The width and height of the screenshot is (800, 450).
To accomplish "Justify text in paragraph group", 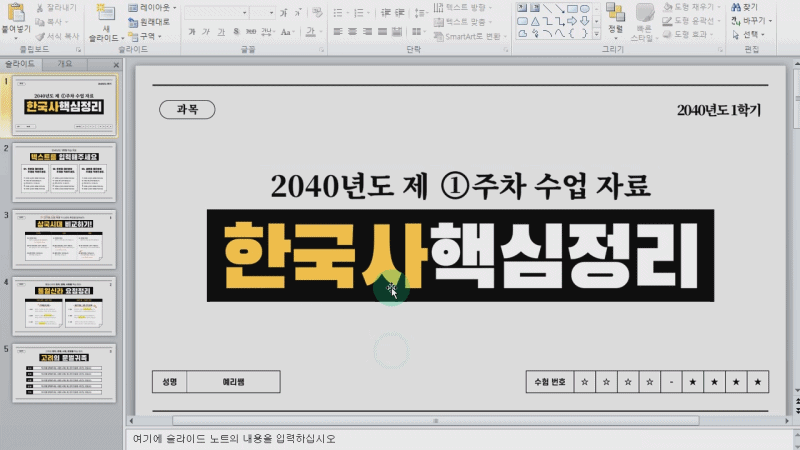I will tap(382, 32).
